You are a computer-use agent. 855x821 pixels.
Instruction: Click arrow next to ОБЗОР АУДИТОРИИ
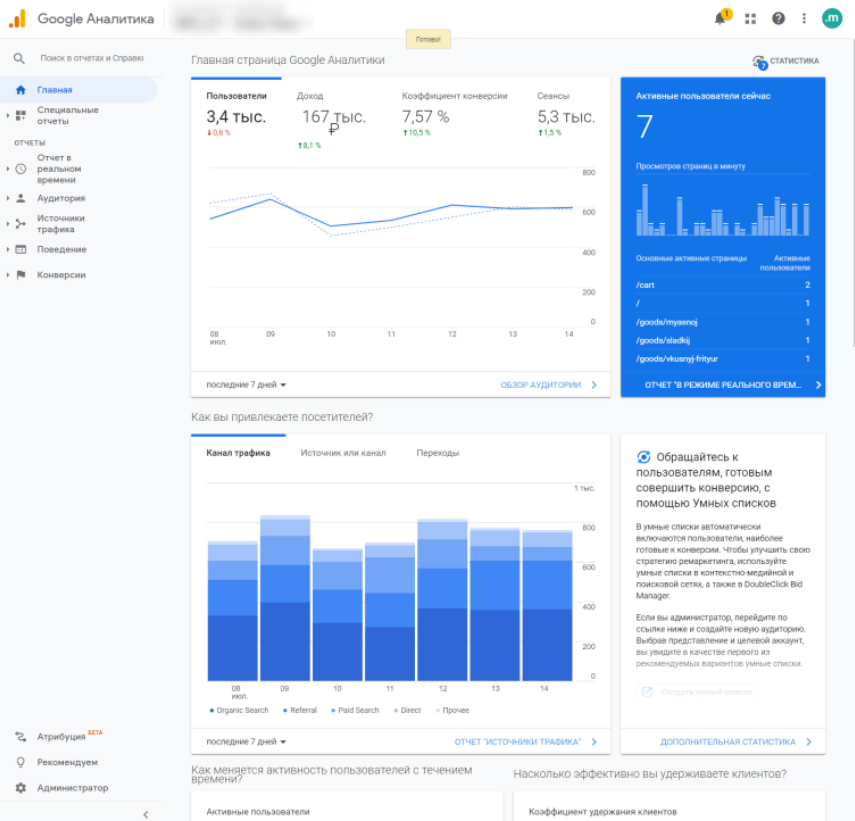(594, 385)
